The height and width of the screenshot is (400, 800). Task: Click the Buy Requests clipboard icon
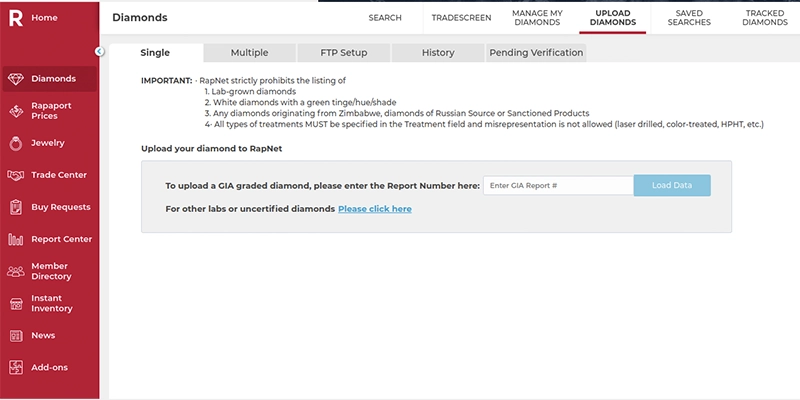tap(16, 207)
